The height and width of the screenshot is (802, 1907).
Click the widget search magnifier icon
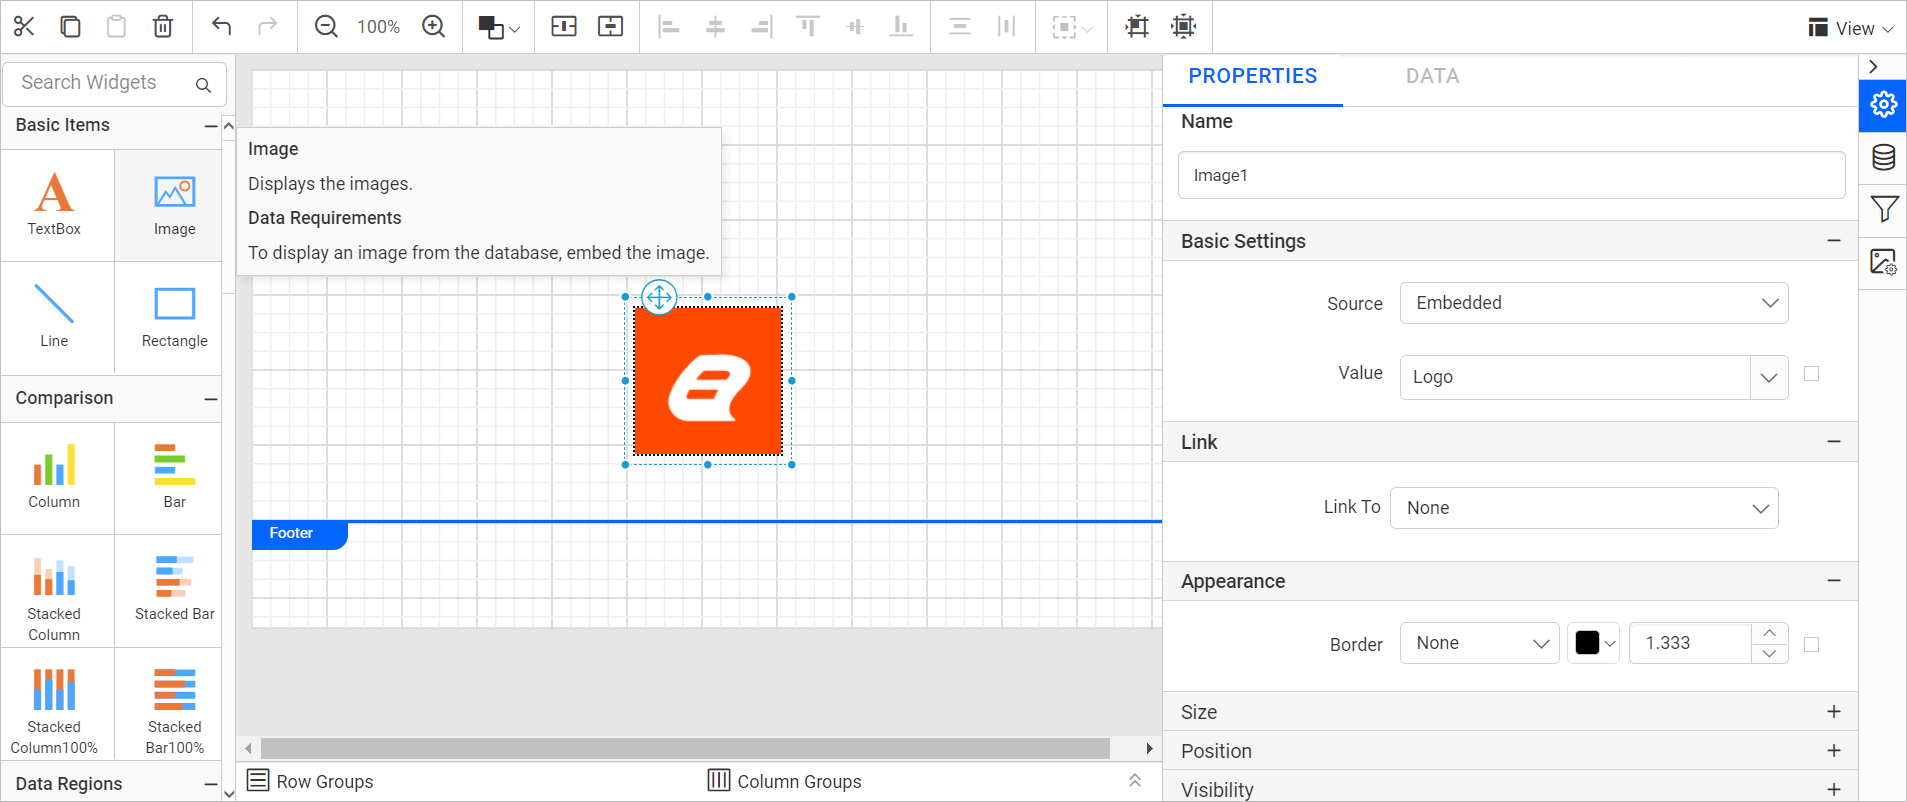(203, 85)
